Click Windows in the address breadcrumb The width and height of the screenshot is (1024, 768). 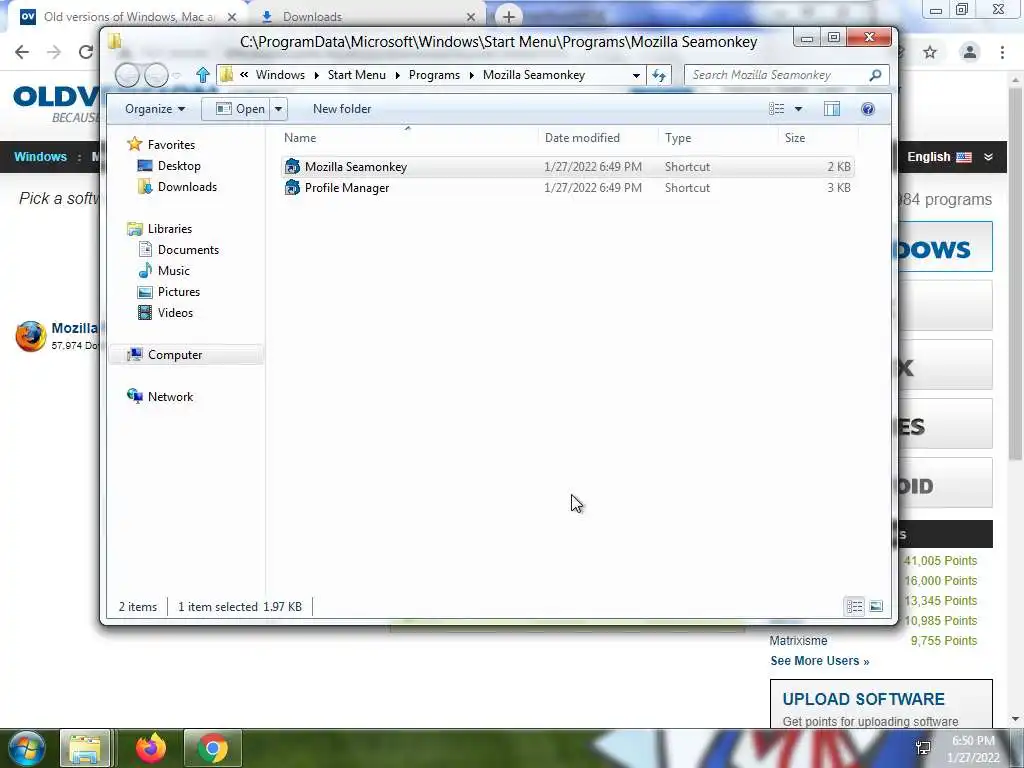tap(280, 75)
